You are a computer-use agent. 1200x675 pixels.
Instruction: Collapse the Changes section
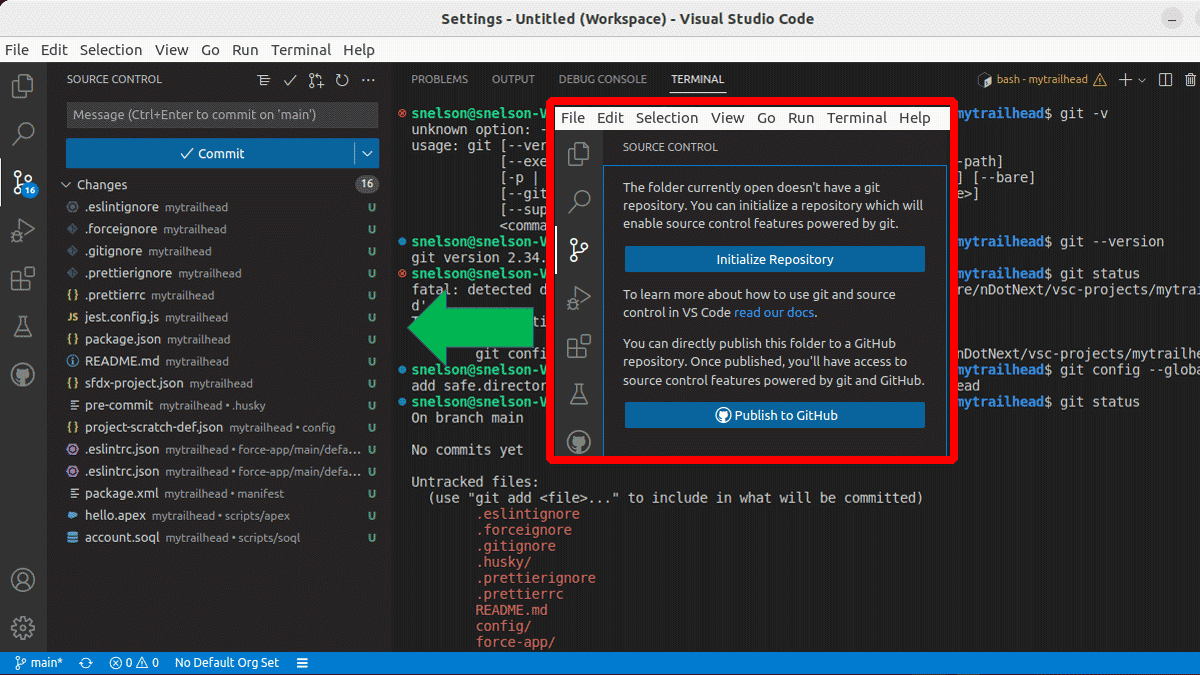67,185
